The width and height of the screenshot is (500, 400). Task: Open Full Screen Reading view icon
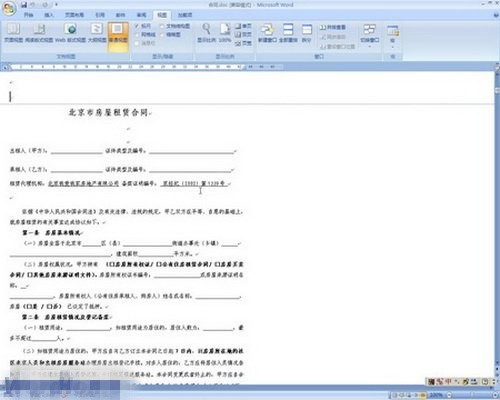click(39, 33)
